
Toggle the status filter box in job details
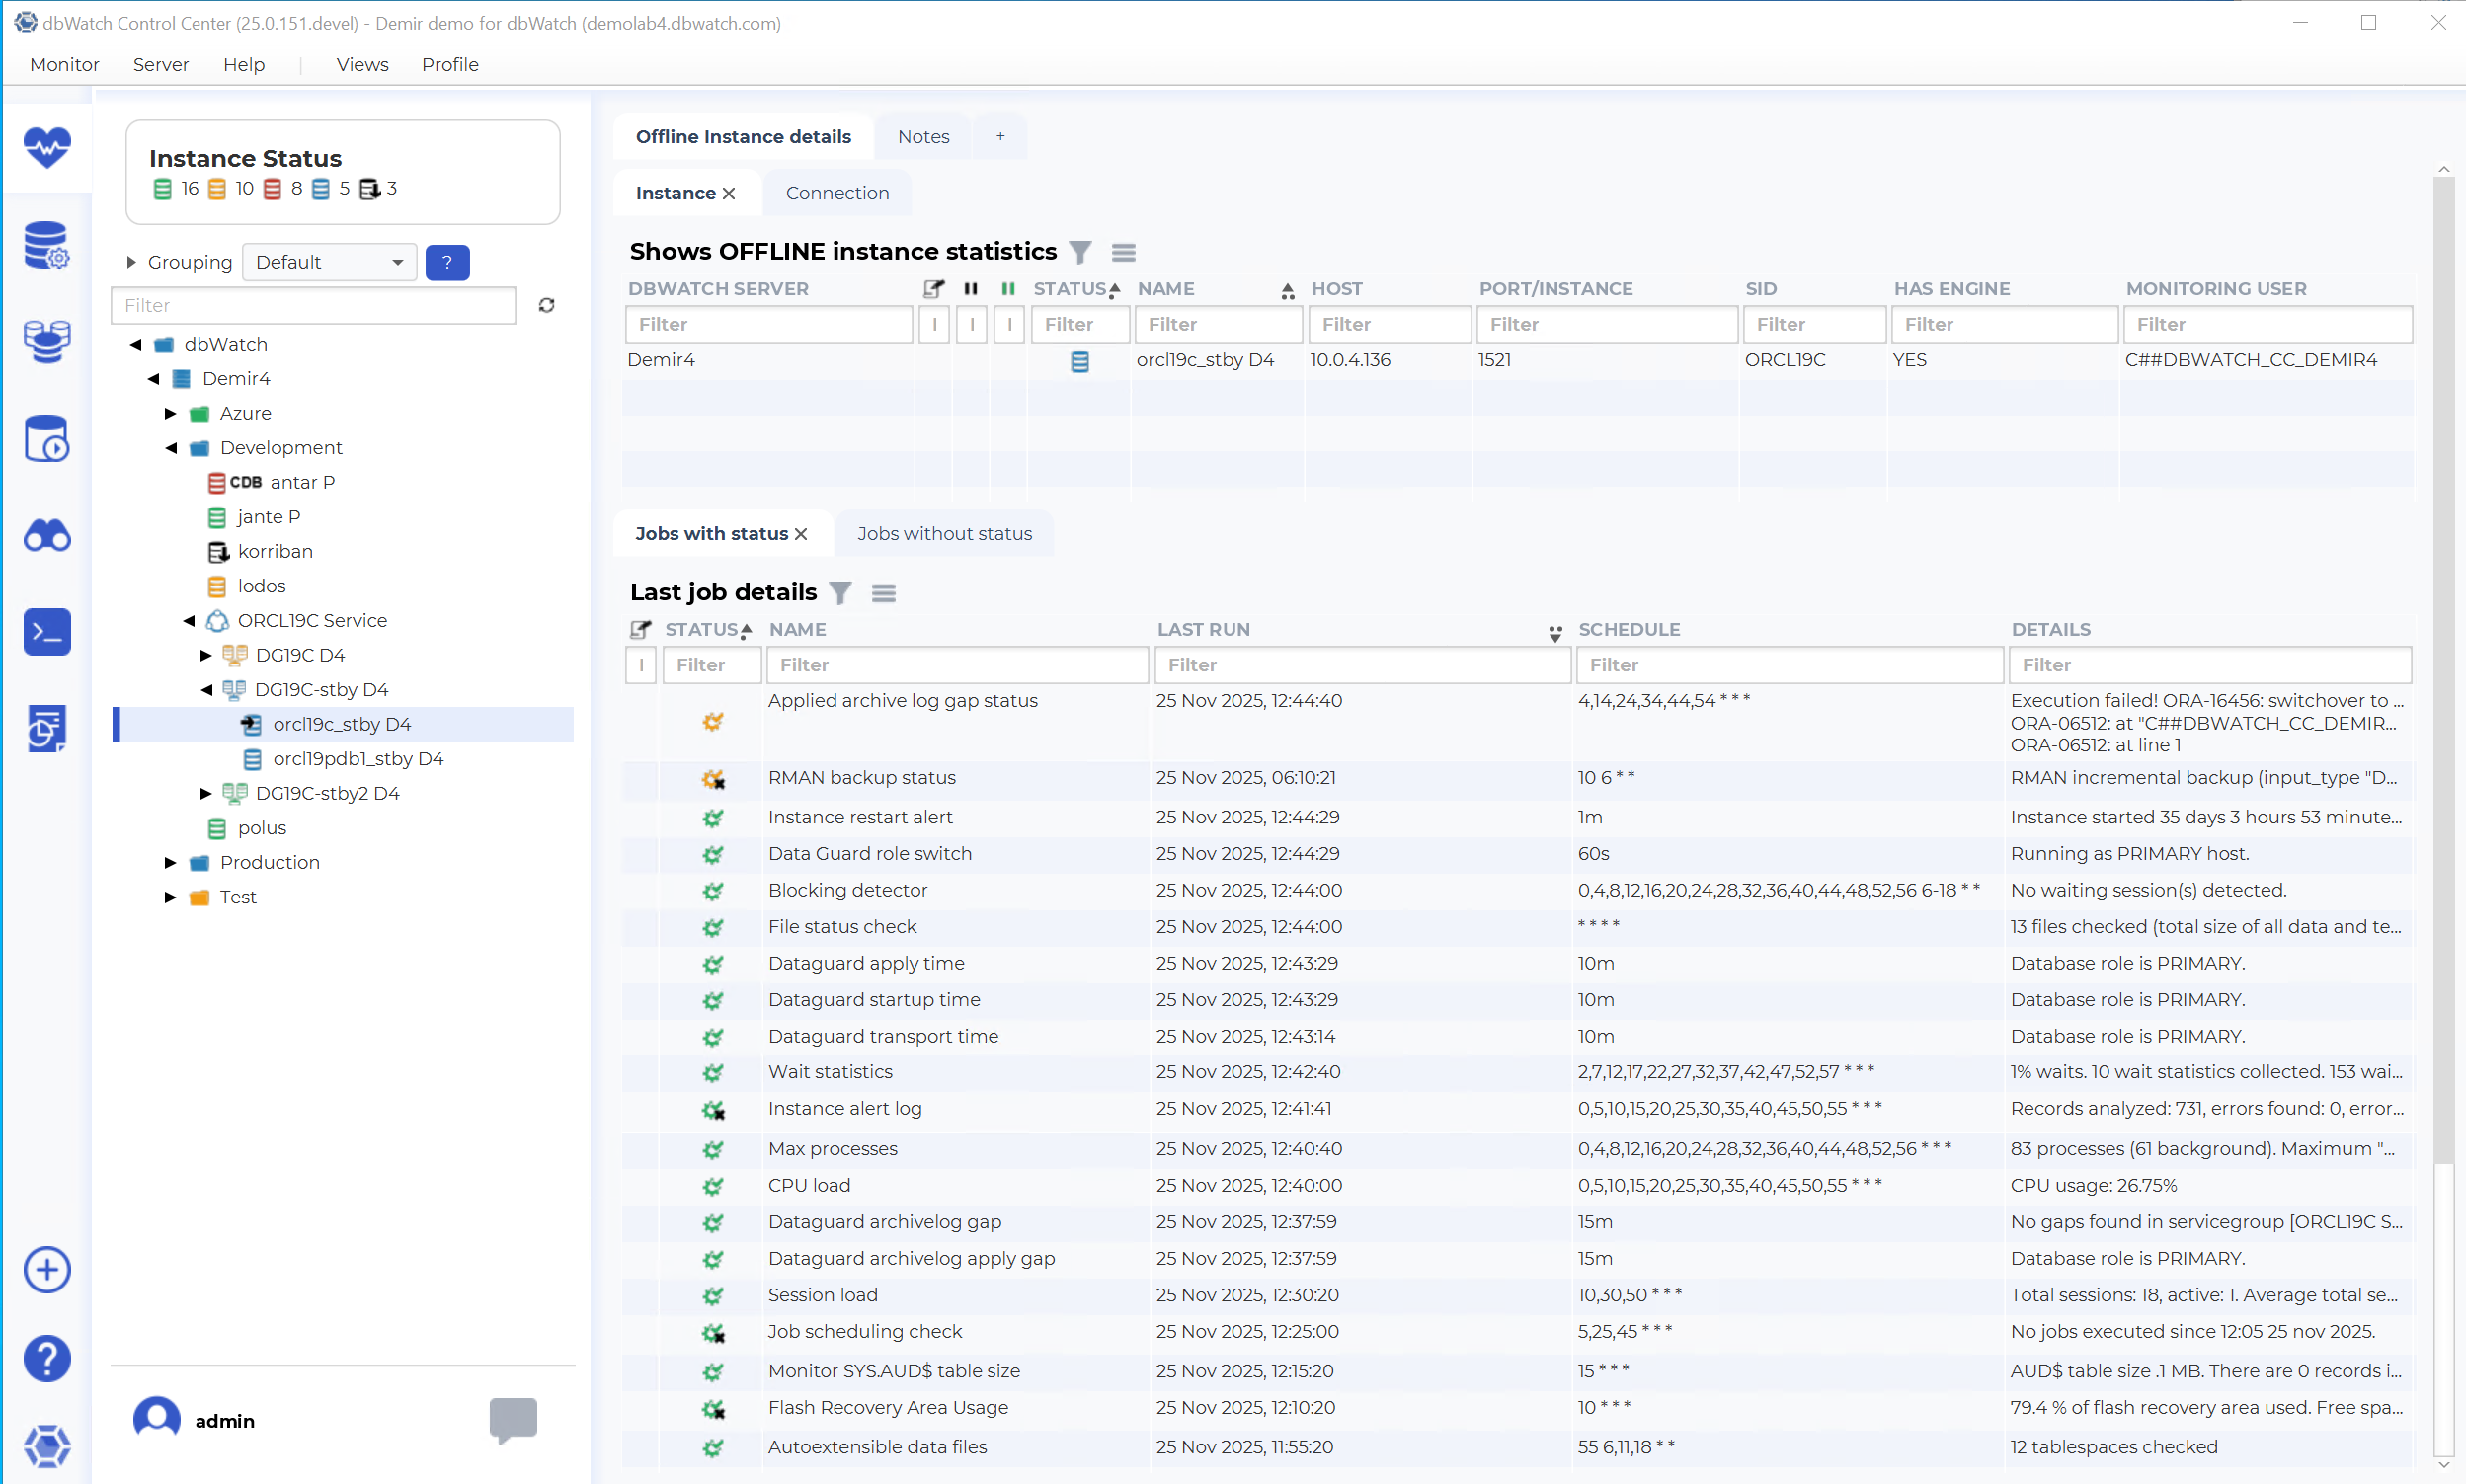click(641, 665)
